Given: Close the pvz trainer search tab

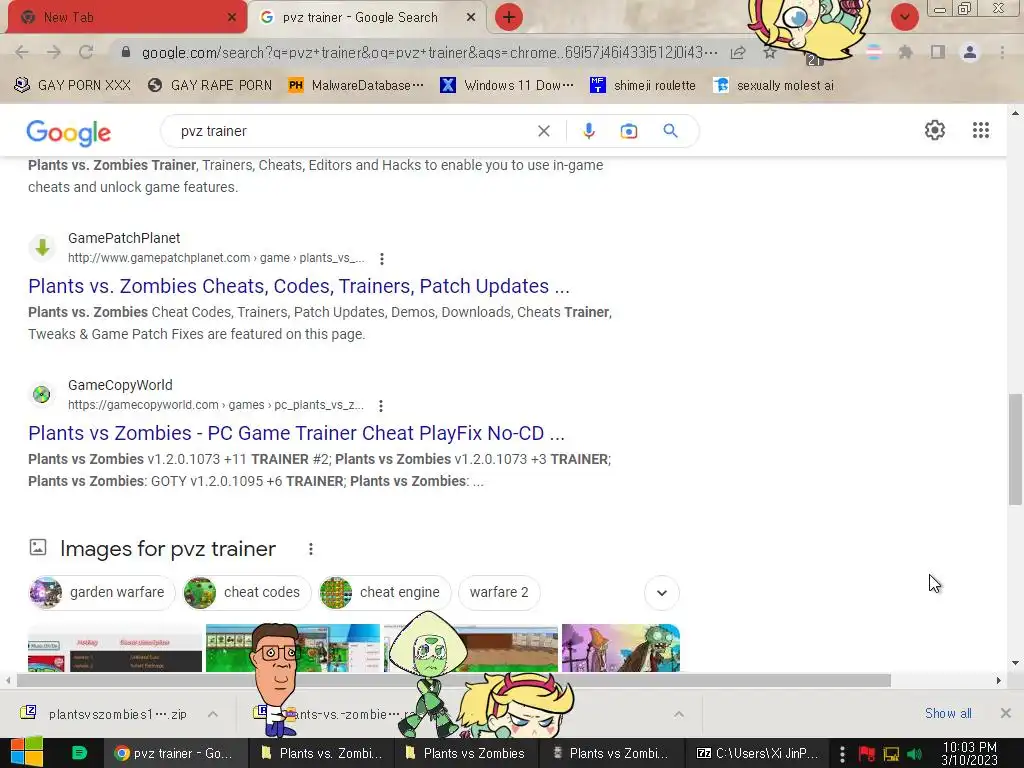Looking at the screenshot, I should point(471,18).
